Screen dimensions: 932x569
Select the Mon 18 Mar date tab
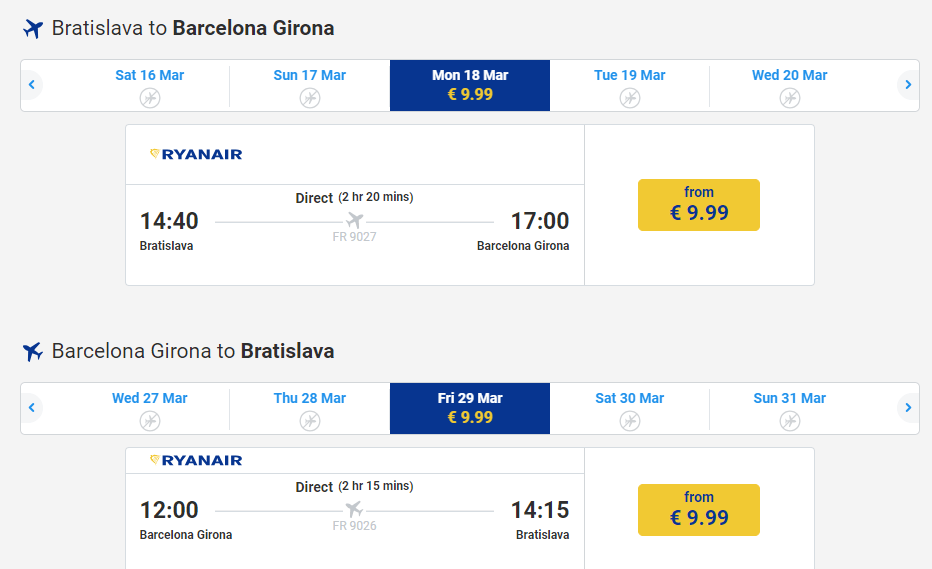point(470,85)
